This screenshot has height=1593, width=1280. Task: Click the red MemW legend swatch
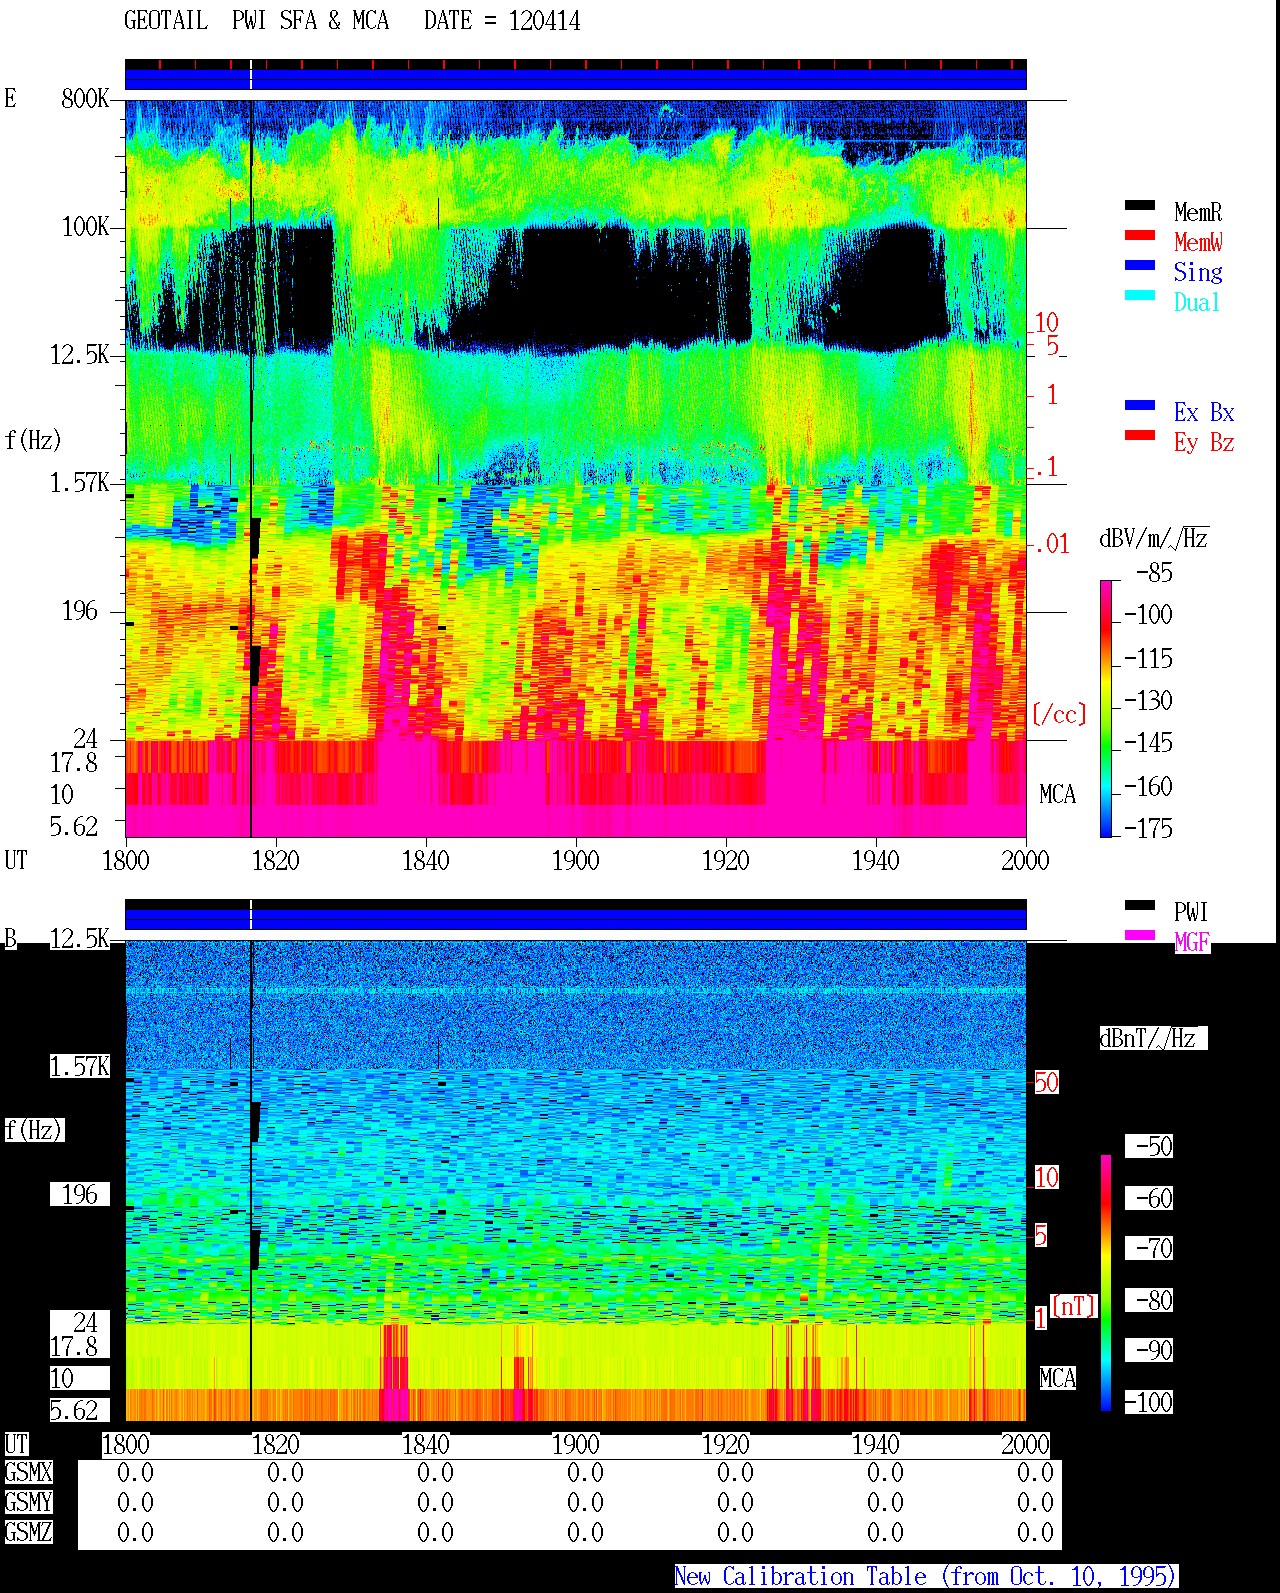(x=1140, y=235)
